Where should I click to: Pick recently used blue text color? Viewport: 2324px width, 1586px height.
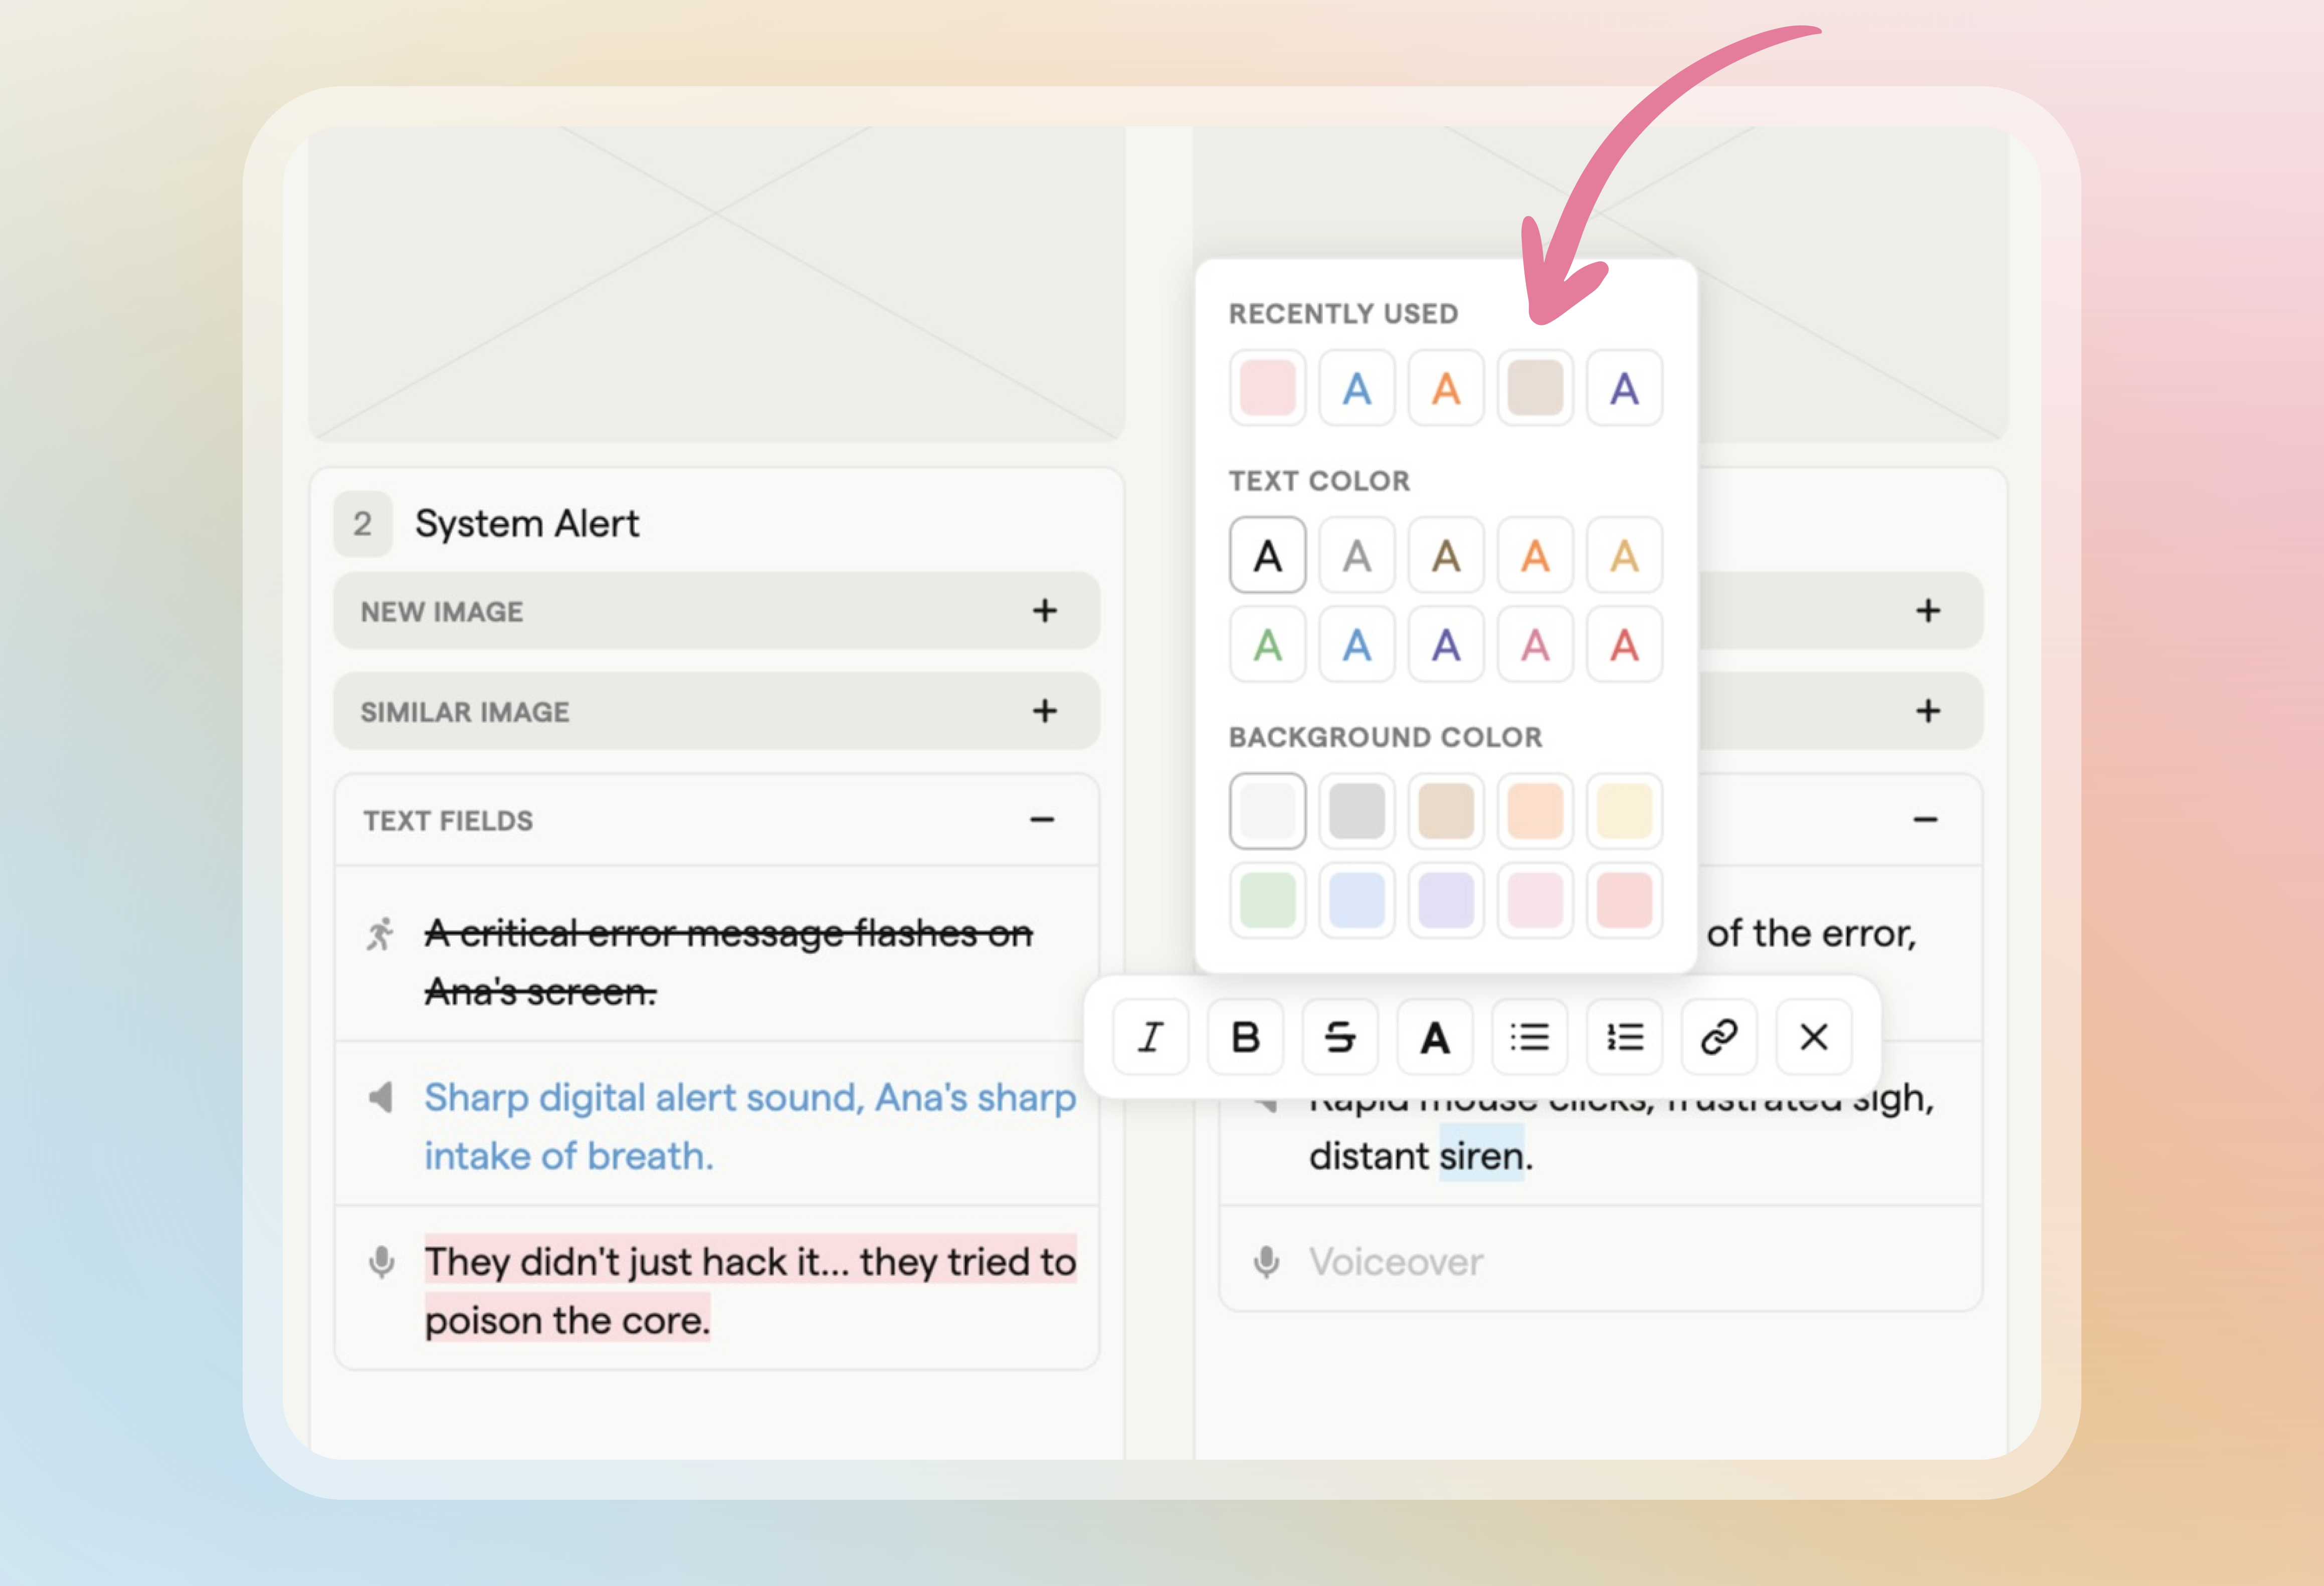pos(1356,388)
